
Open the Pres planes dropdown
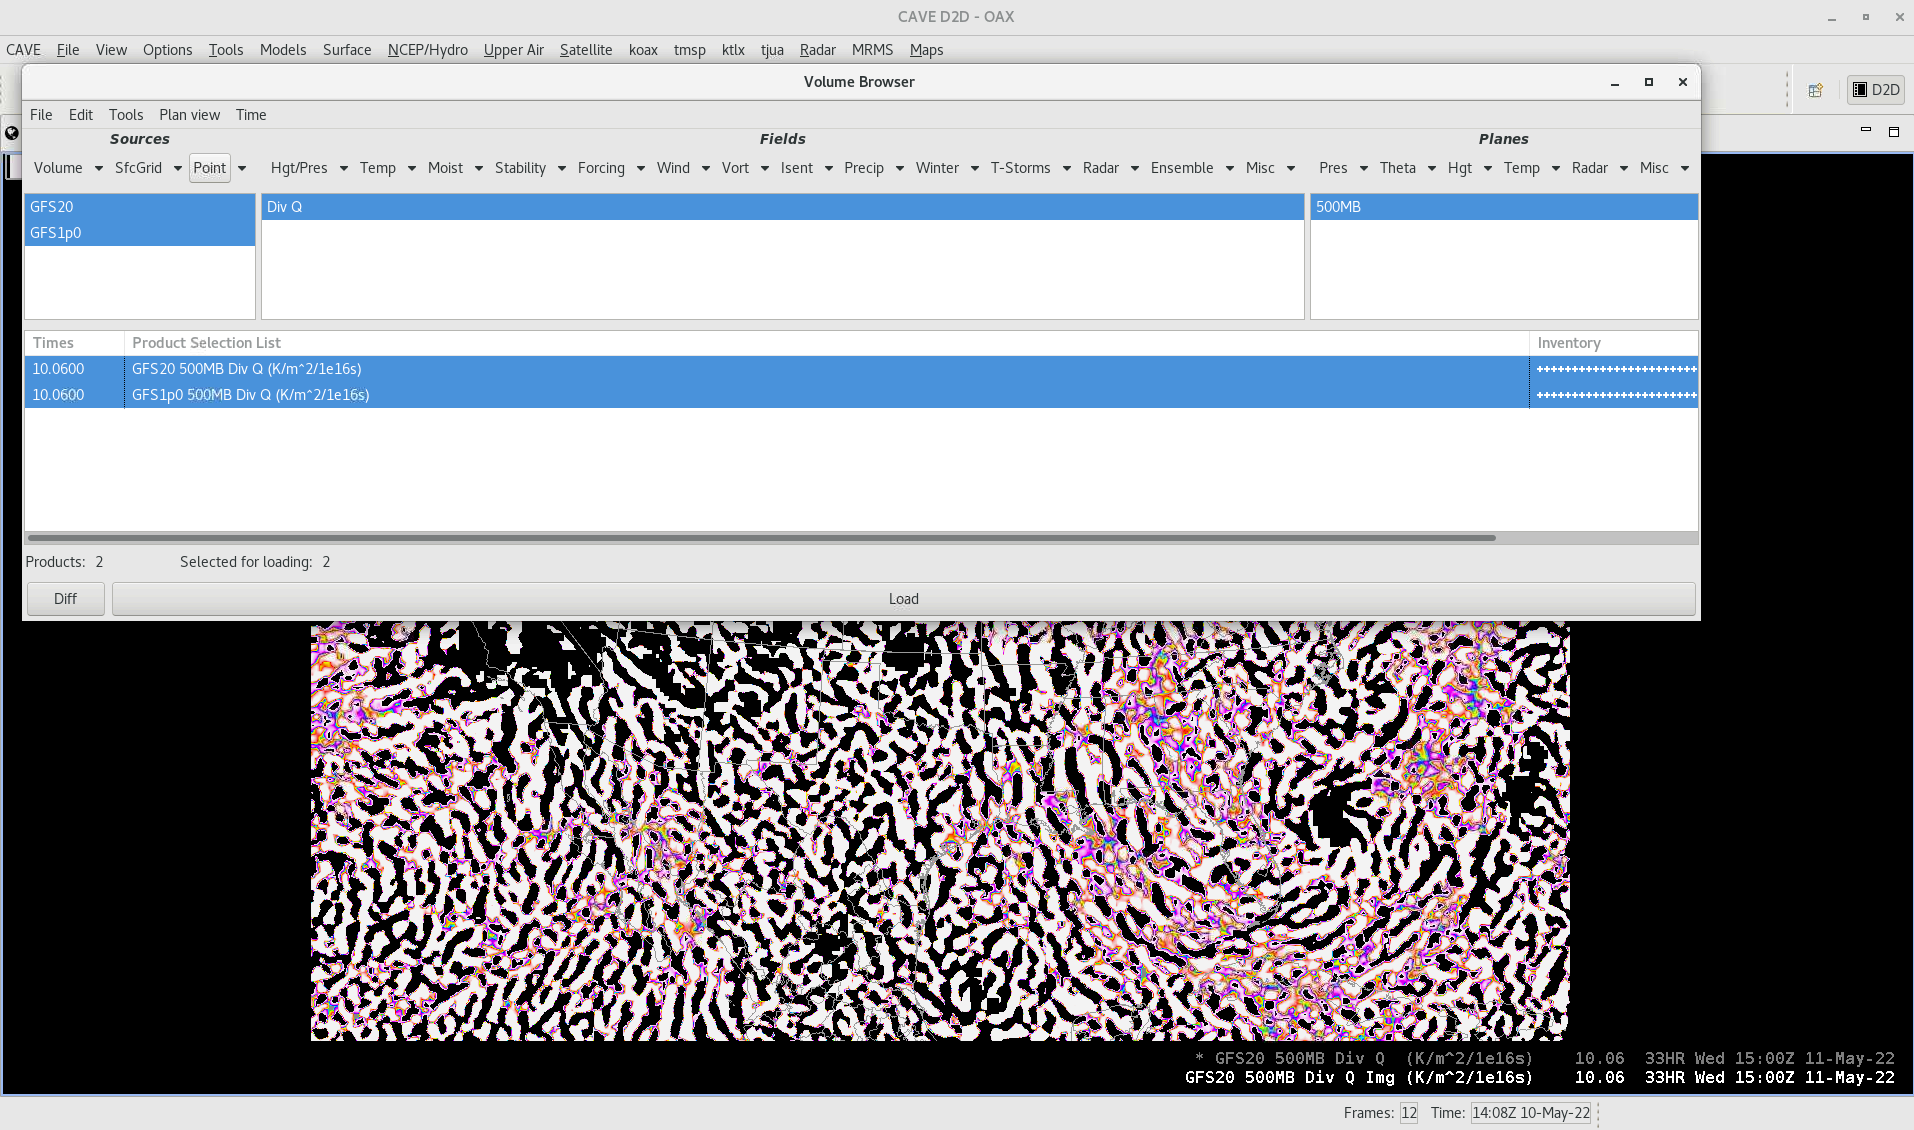1342,168
